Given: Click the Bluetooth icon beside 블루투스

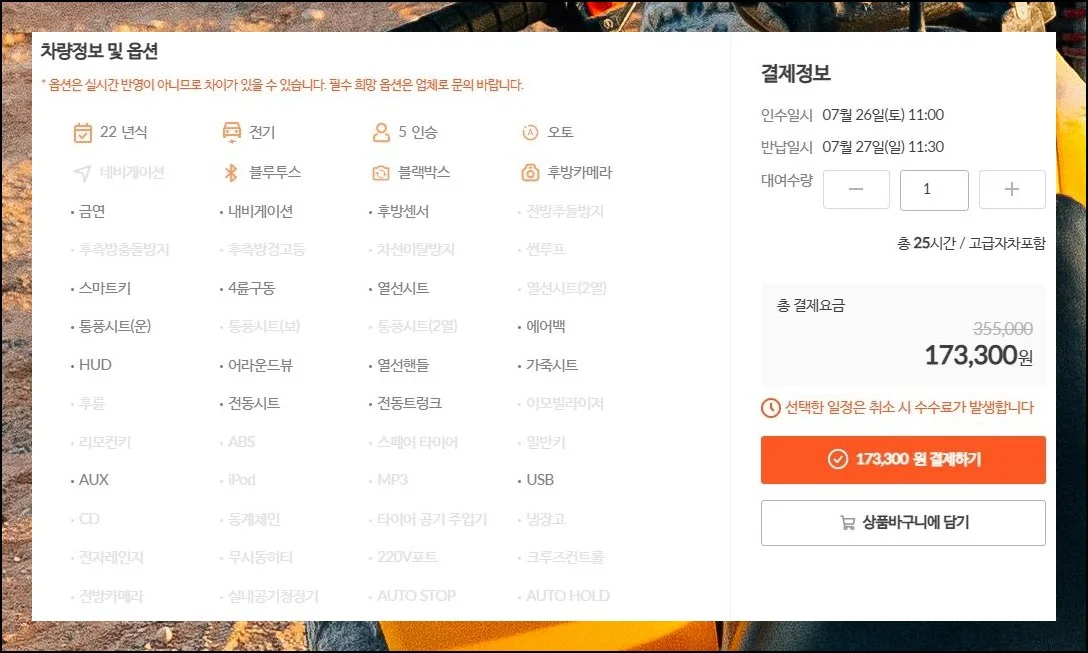Looking at the screenshot, I should click(231, 173).
